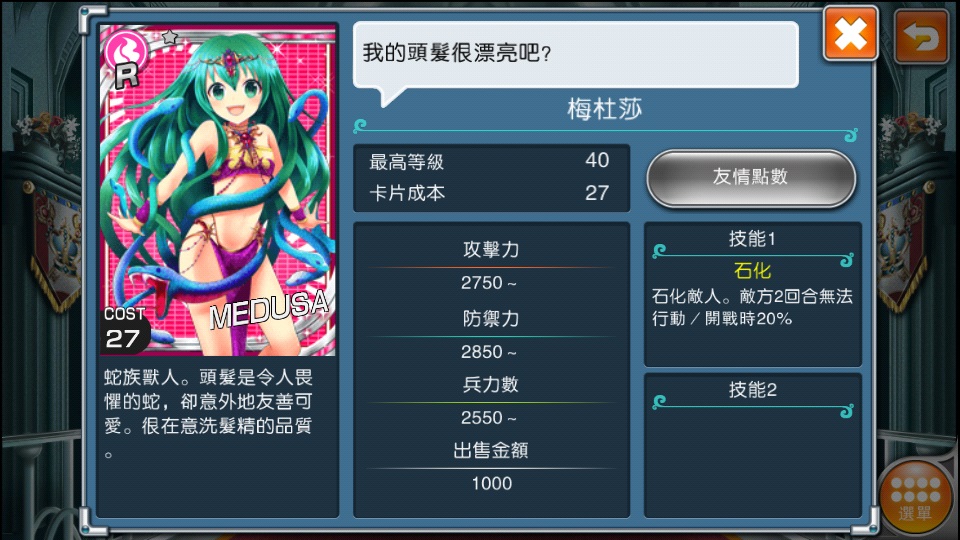Tap the Medusa card artwork
Screen dimensions: 960x540
click(217, 190)
